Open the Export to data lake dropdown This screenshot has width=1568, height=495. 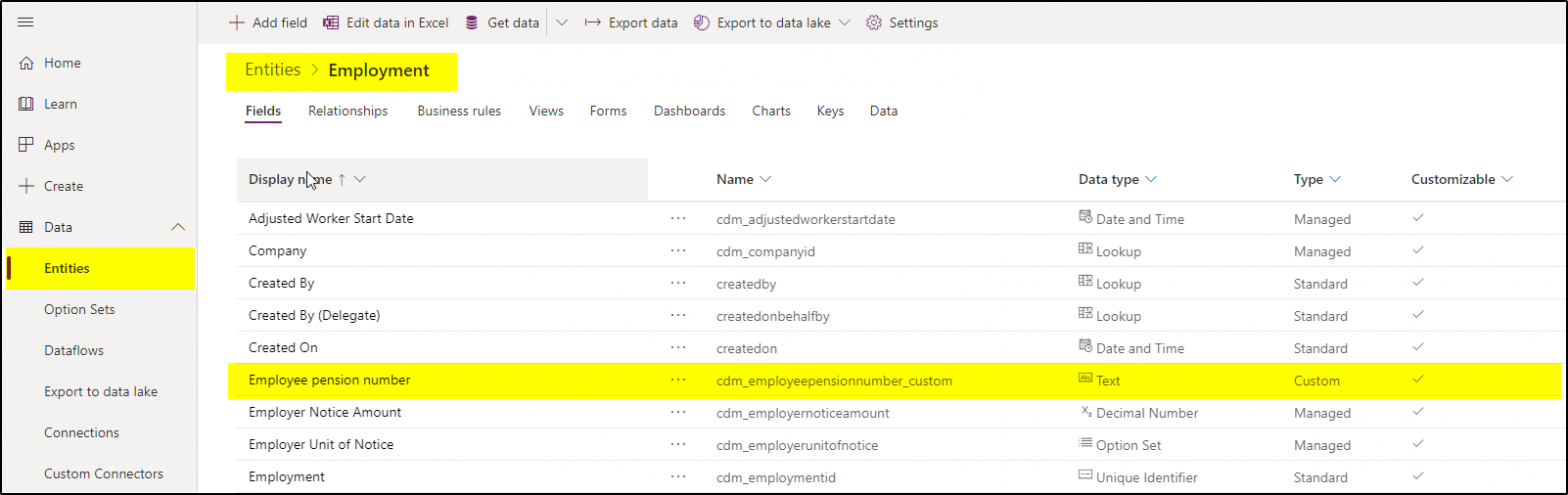(x=845, y=22)
